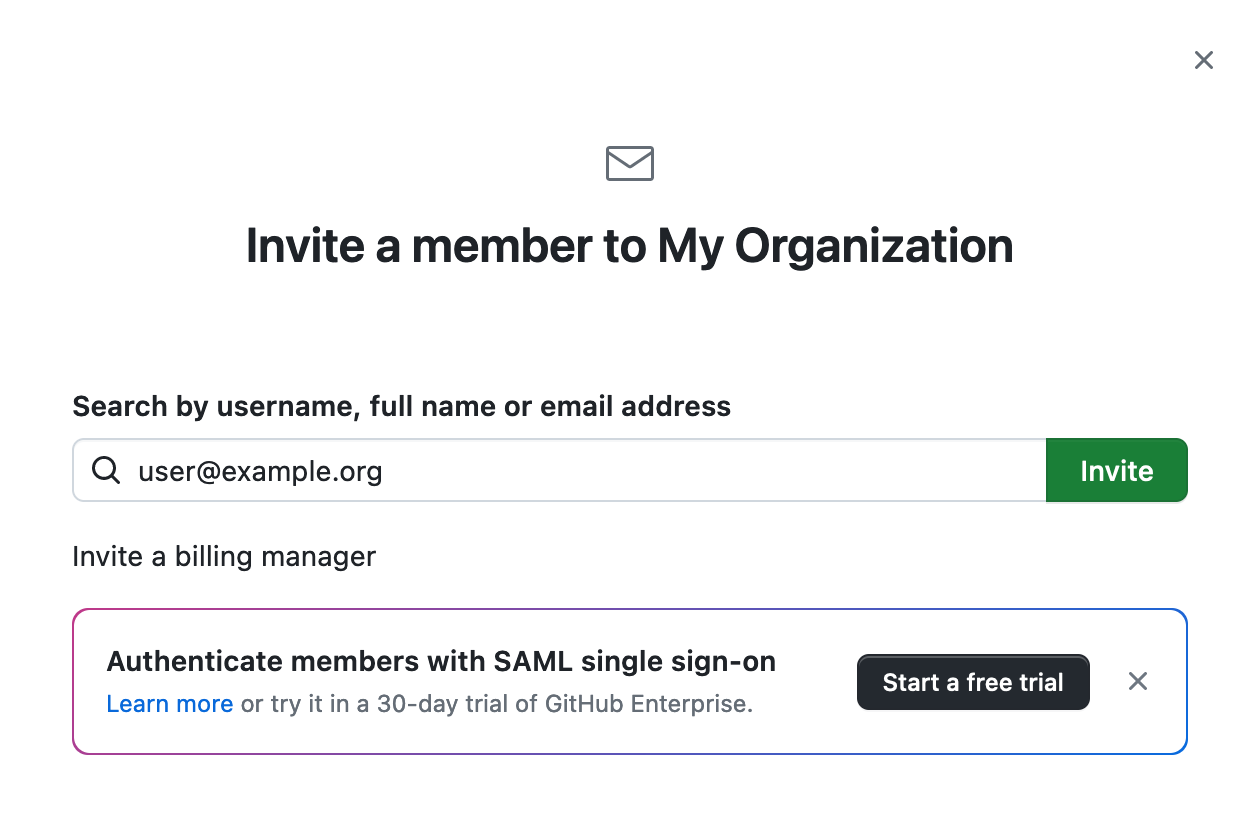Click GitHub Enterprise text in banner

click(647, 704)
